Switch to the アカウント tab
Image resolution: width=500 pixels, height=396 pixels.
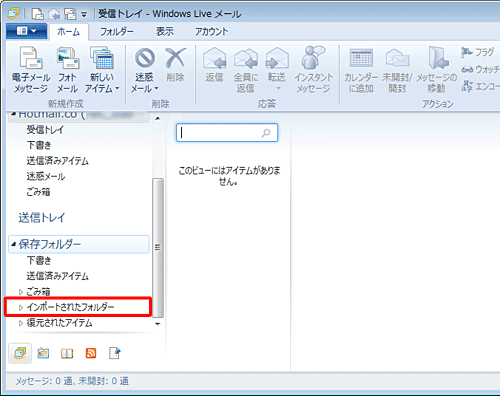[212, 32]
